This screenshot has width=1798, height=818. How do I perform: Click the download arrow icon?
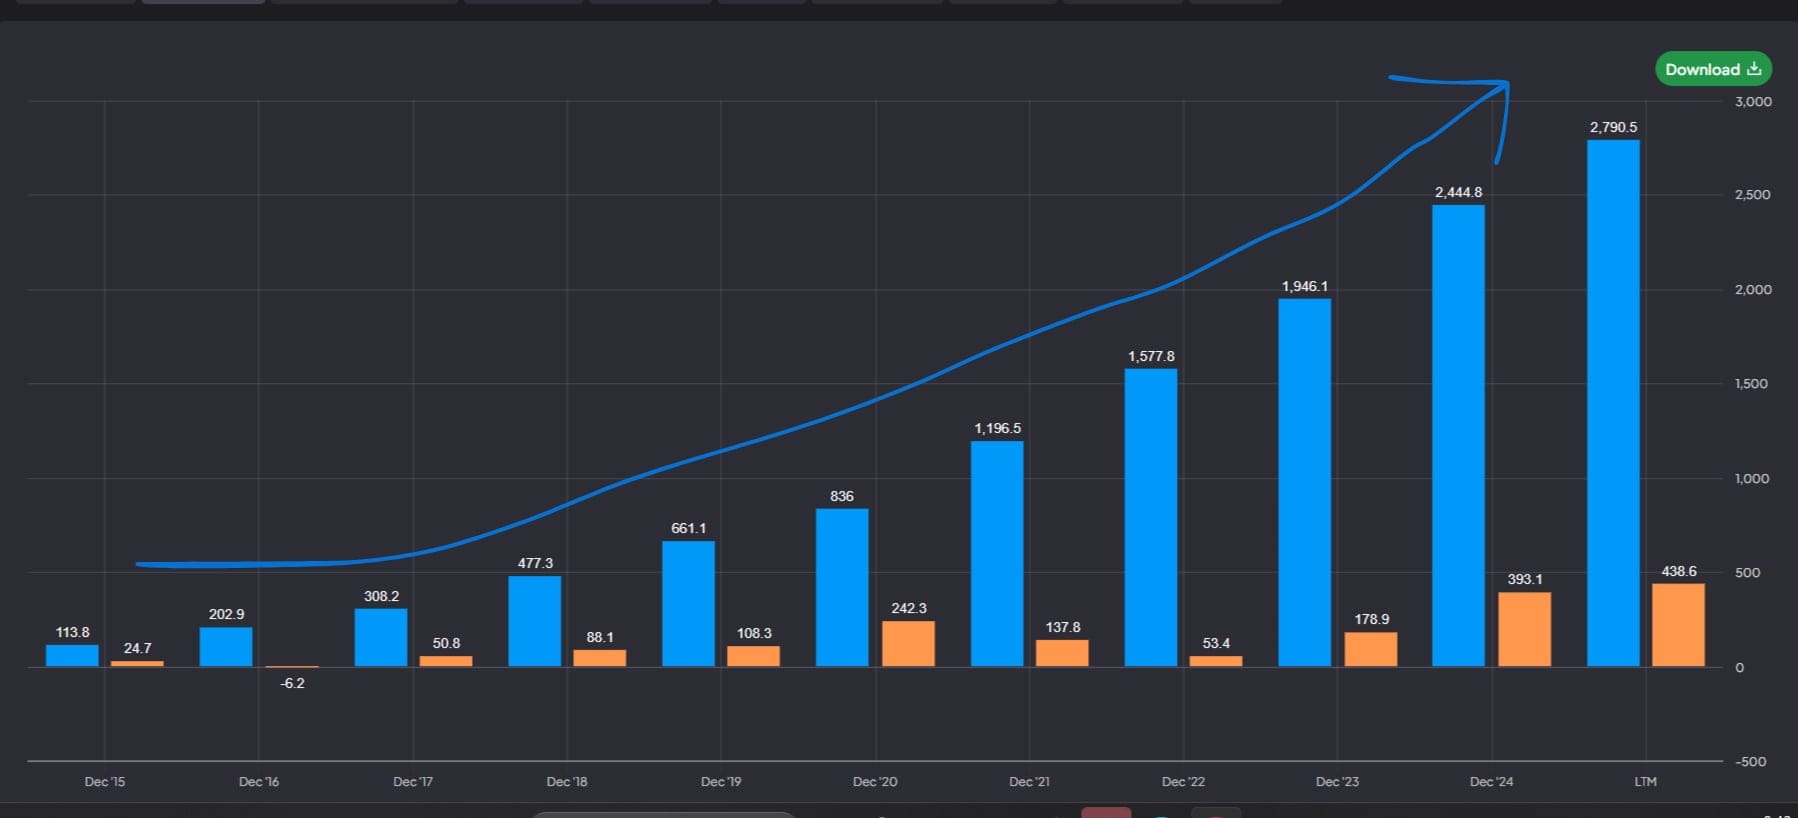(x=1754, y=69)
